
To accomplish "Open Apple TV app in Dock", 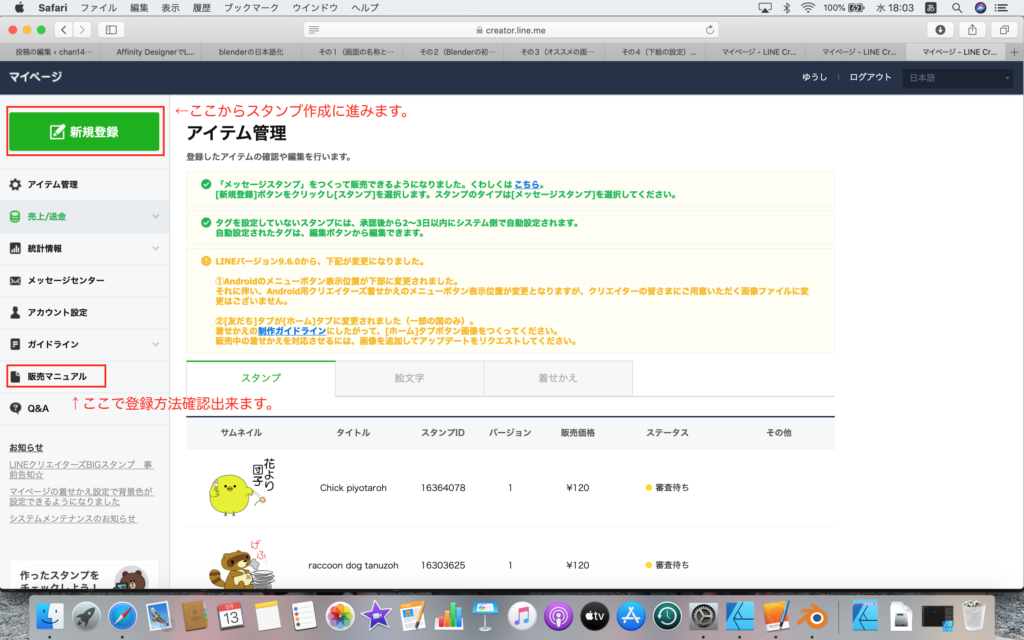I will click(x=594, y=616).
